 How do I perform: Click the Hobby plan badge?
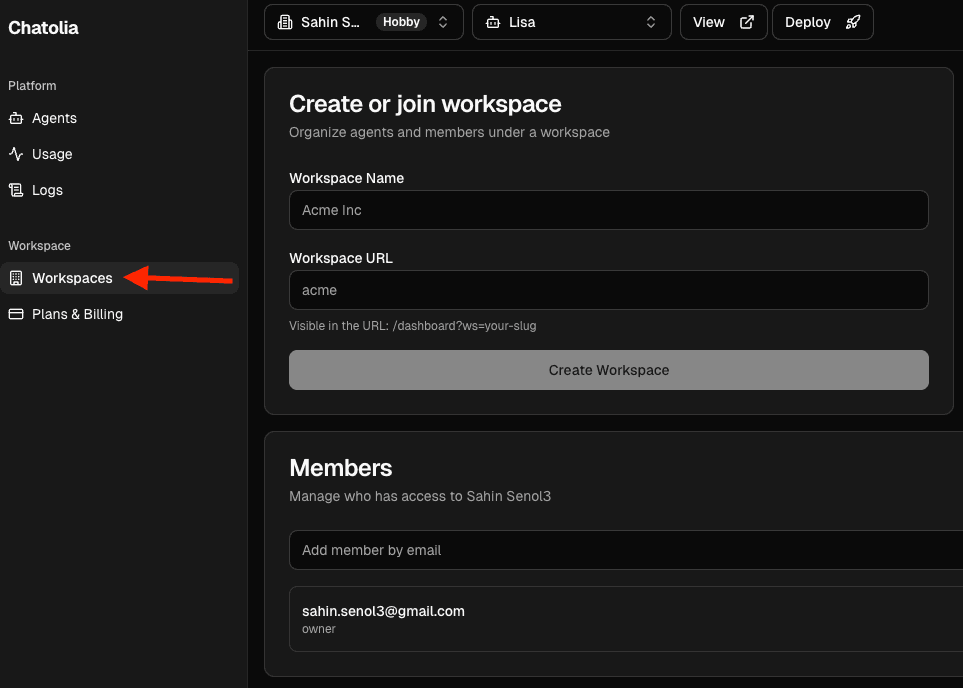(x=401, y=22)
